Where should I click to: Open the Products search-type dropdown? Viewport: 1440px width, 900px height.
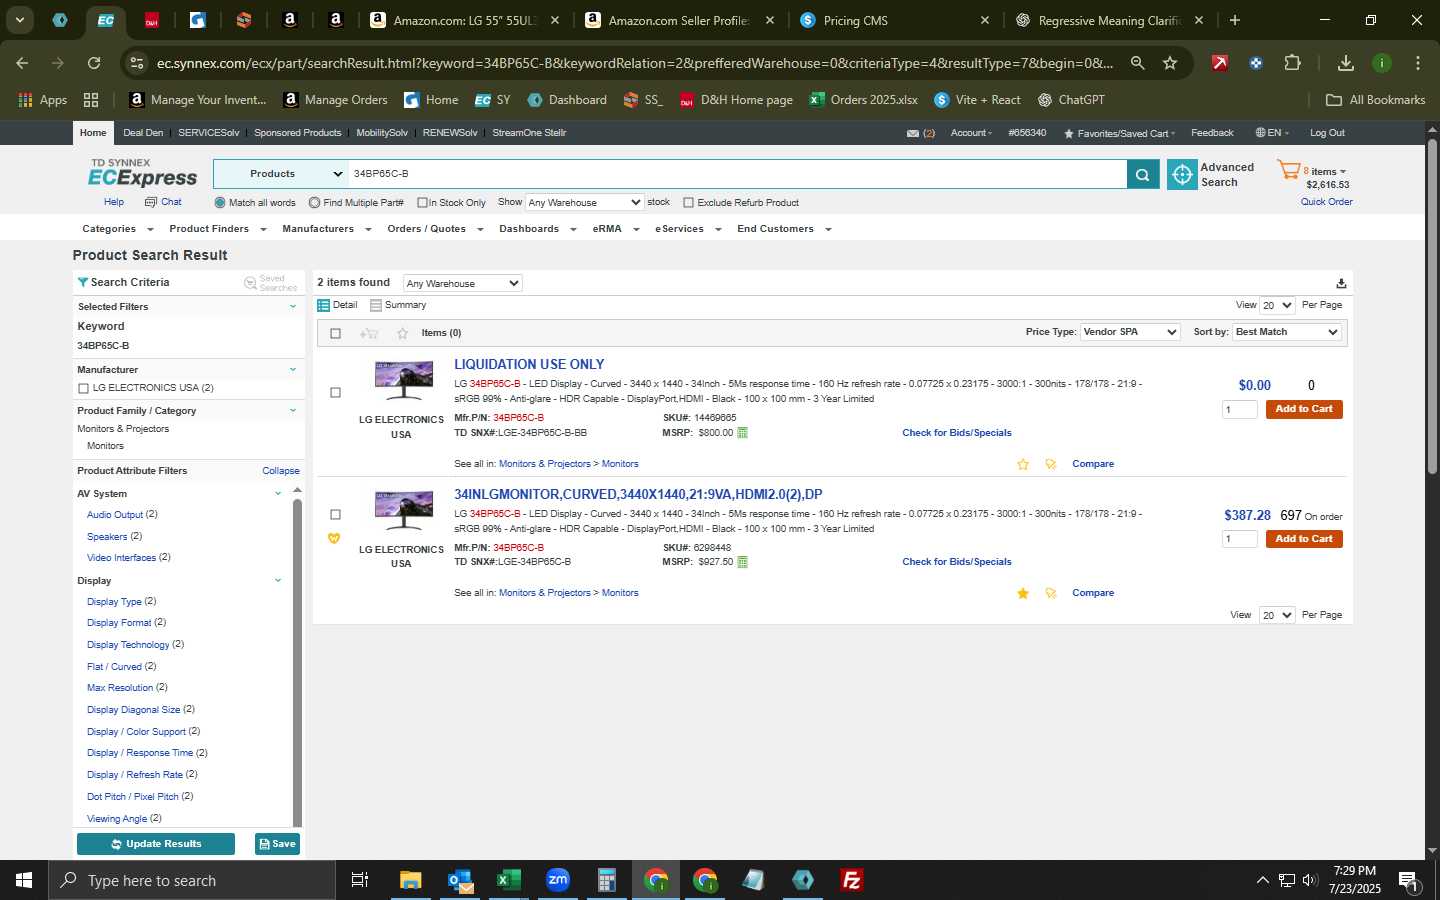pos(281,174)
